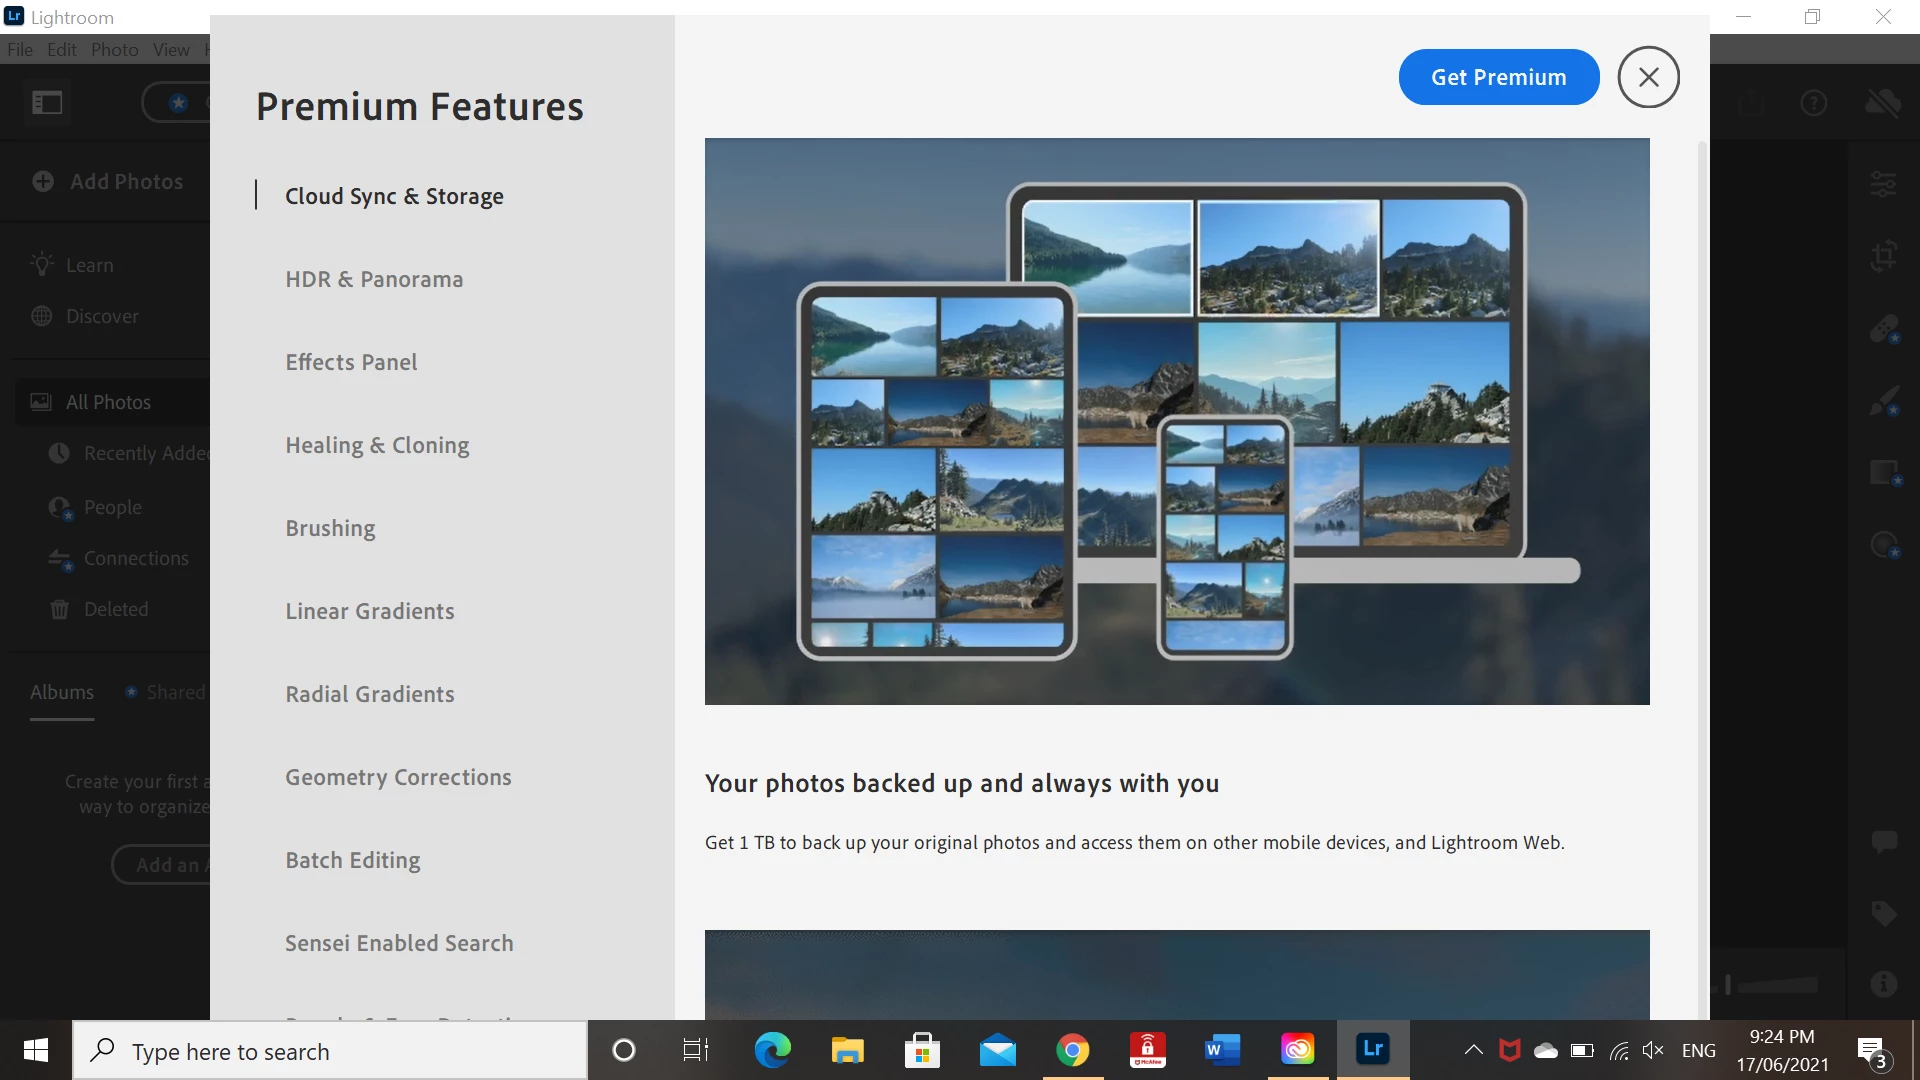Click the Get Premium button
Image resolution: width=1920 pixels, height=1080 pixels.
pyautogui.click(x=1498, y=77)
